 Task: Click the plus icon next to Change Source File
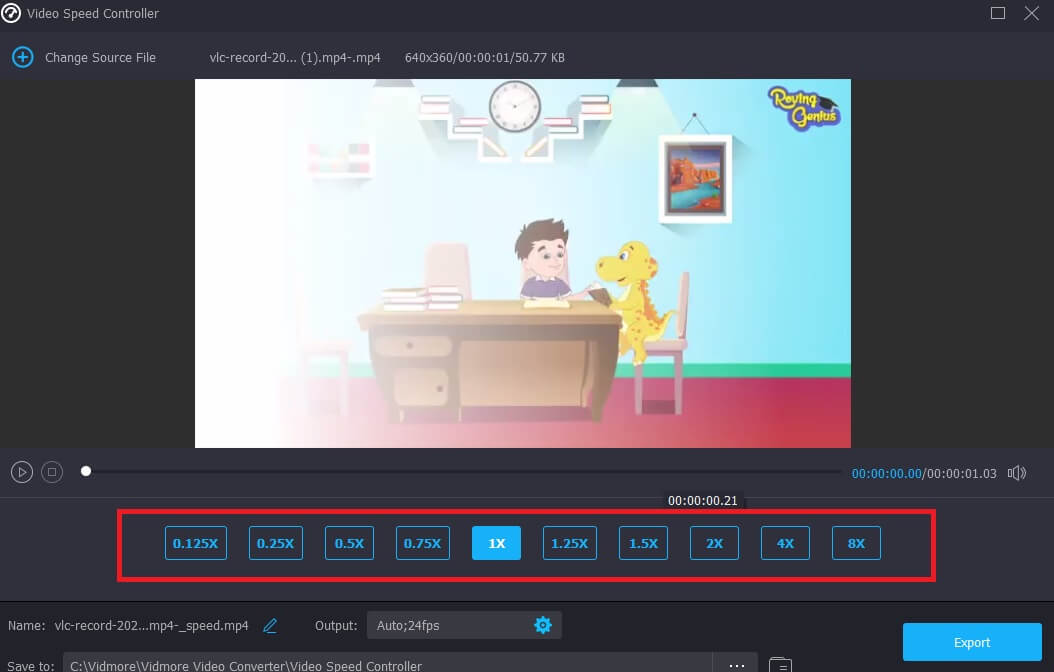coord(22,57)
